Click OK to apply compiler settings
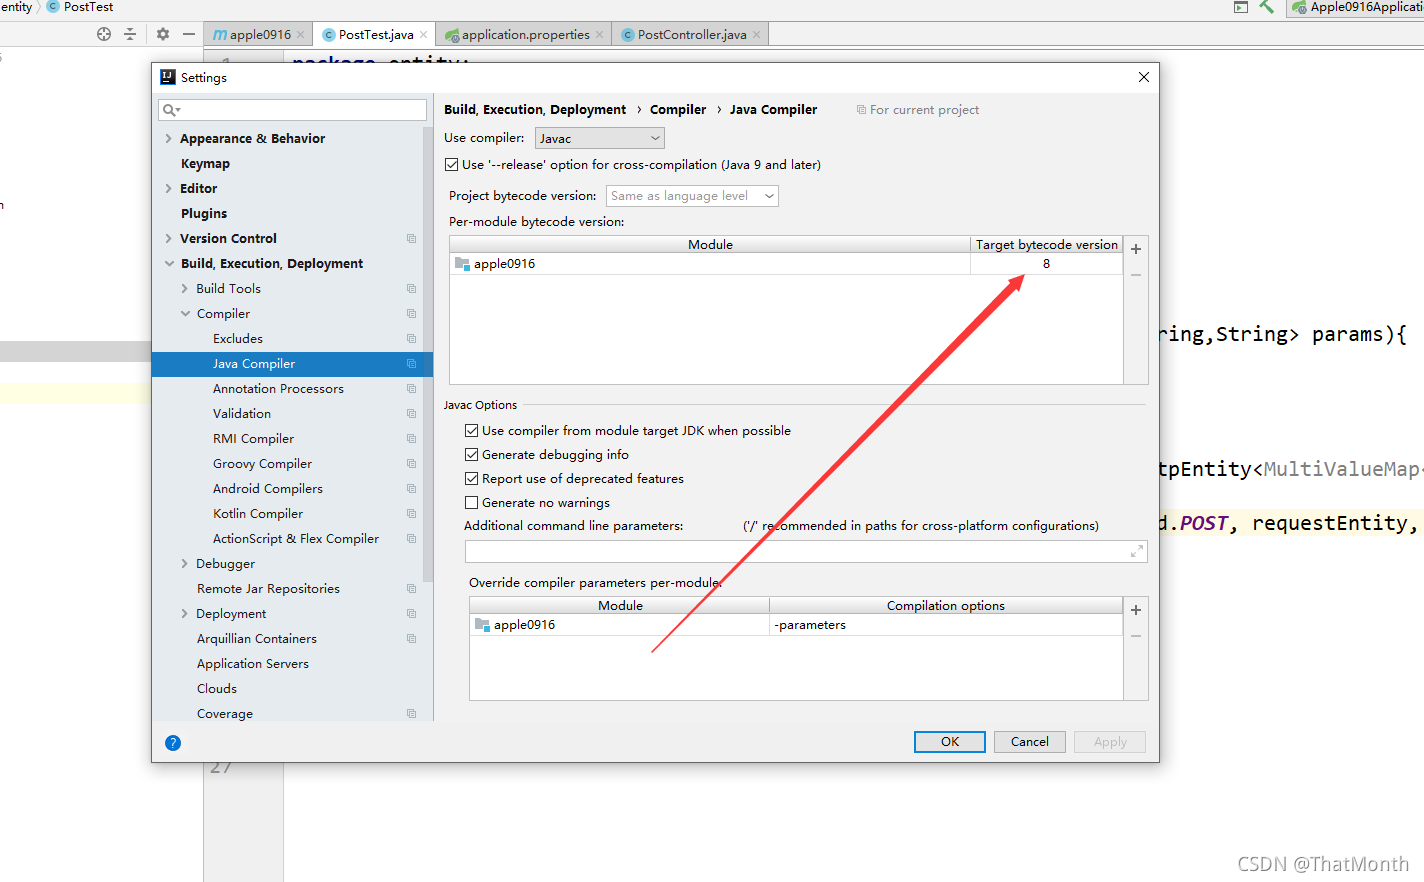The height and width of the screenshot is (882, 1424). 949,741
